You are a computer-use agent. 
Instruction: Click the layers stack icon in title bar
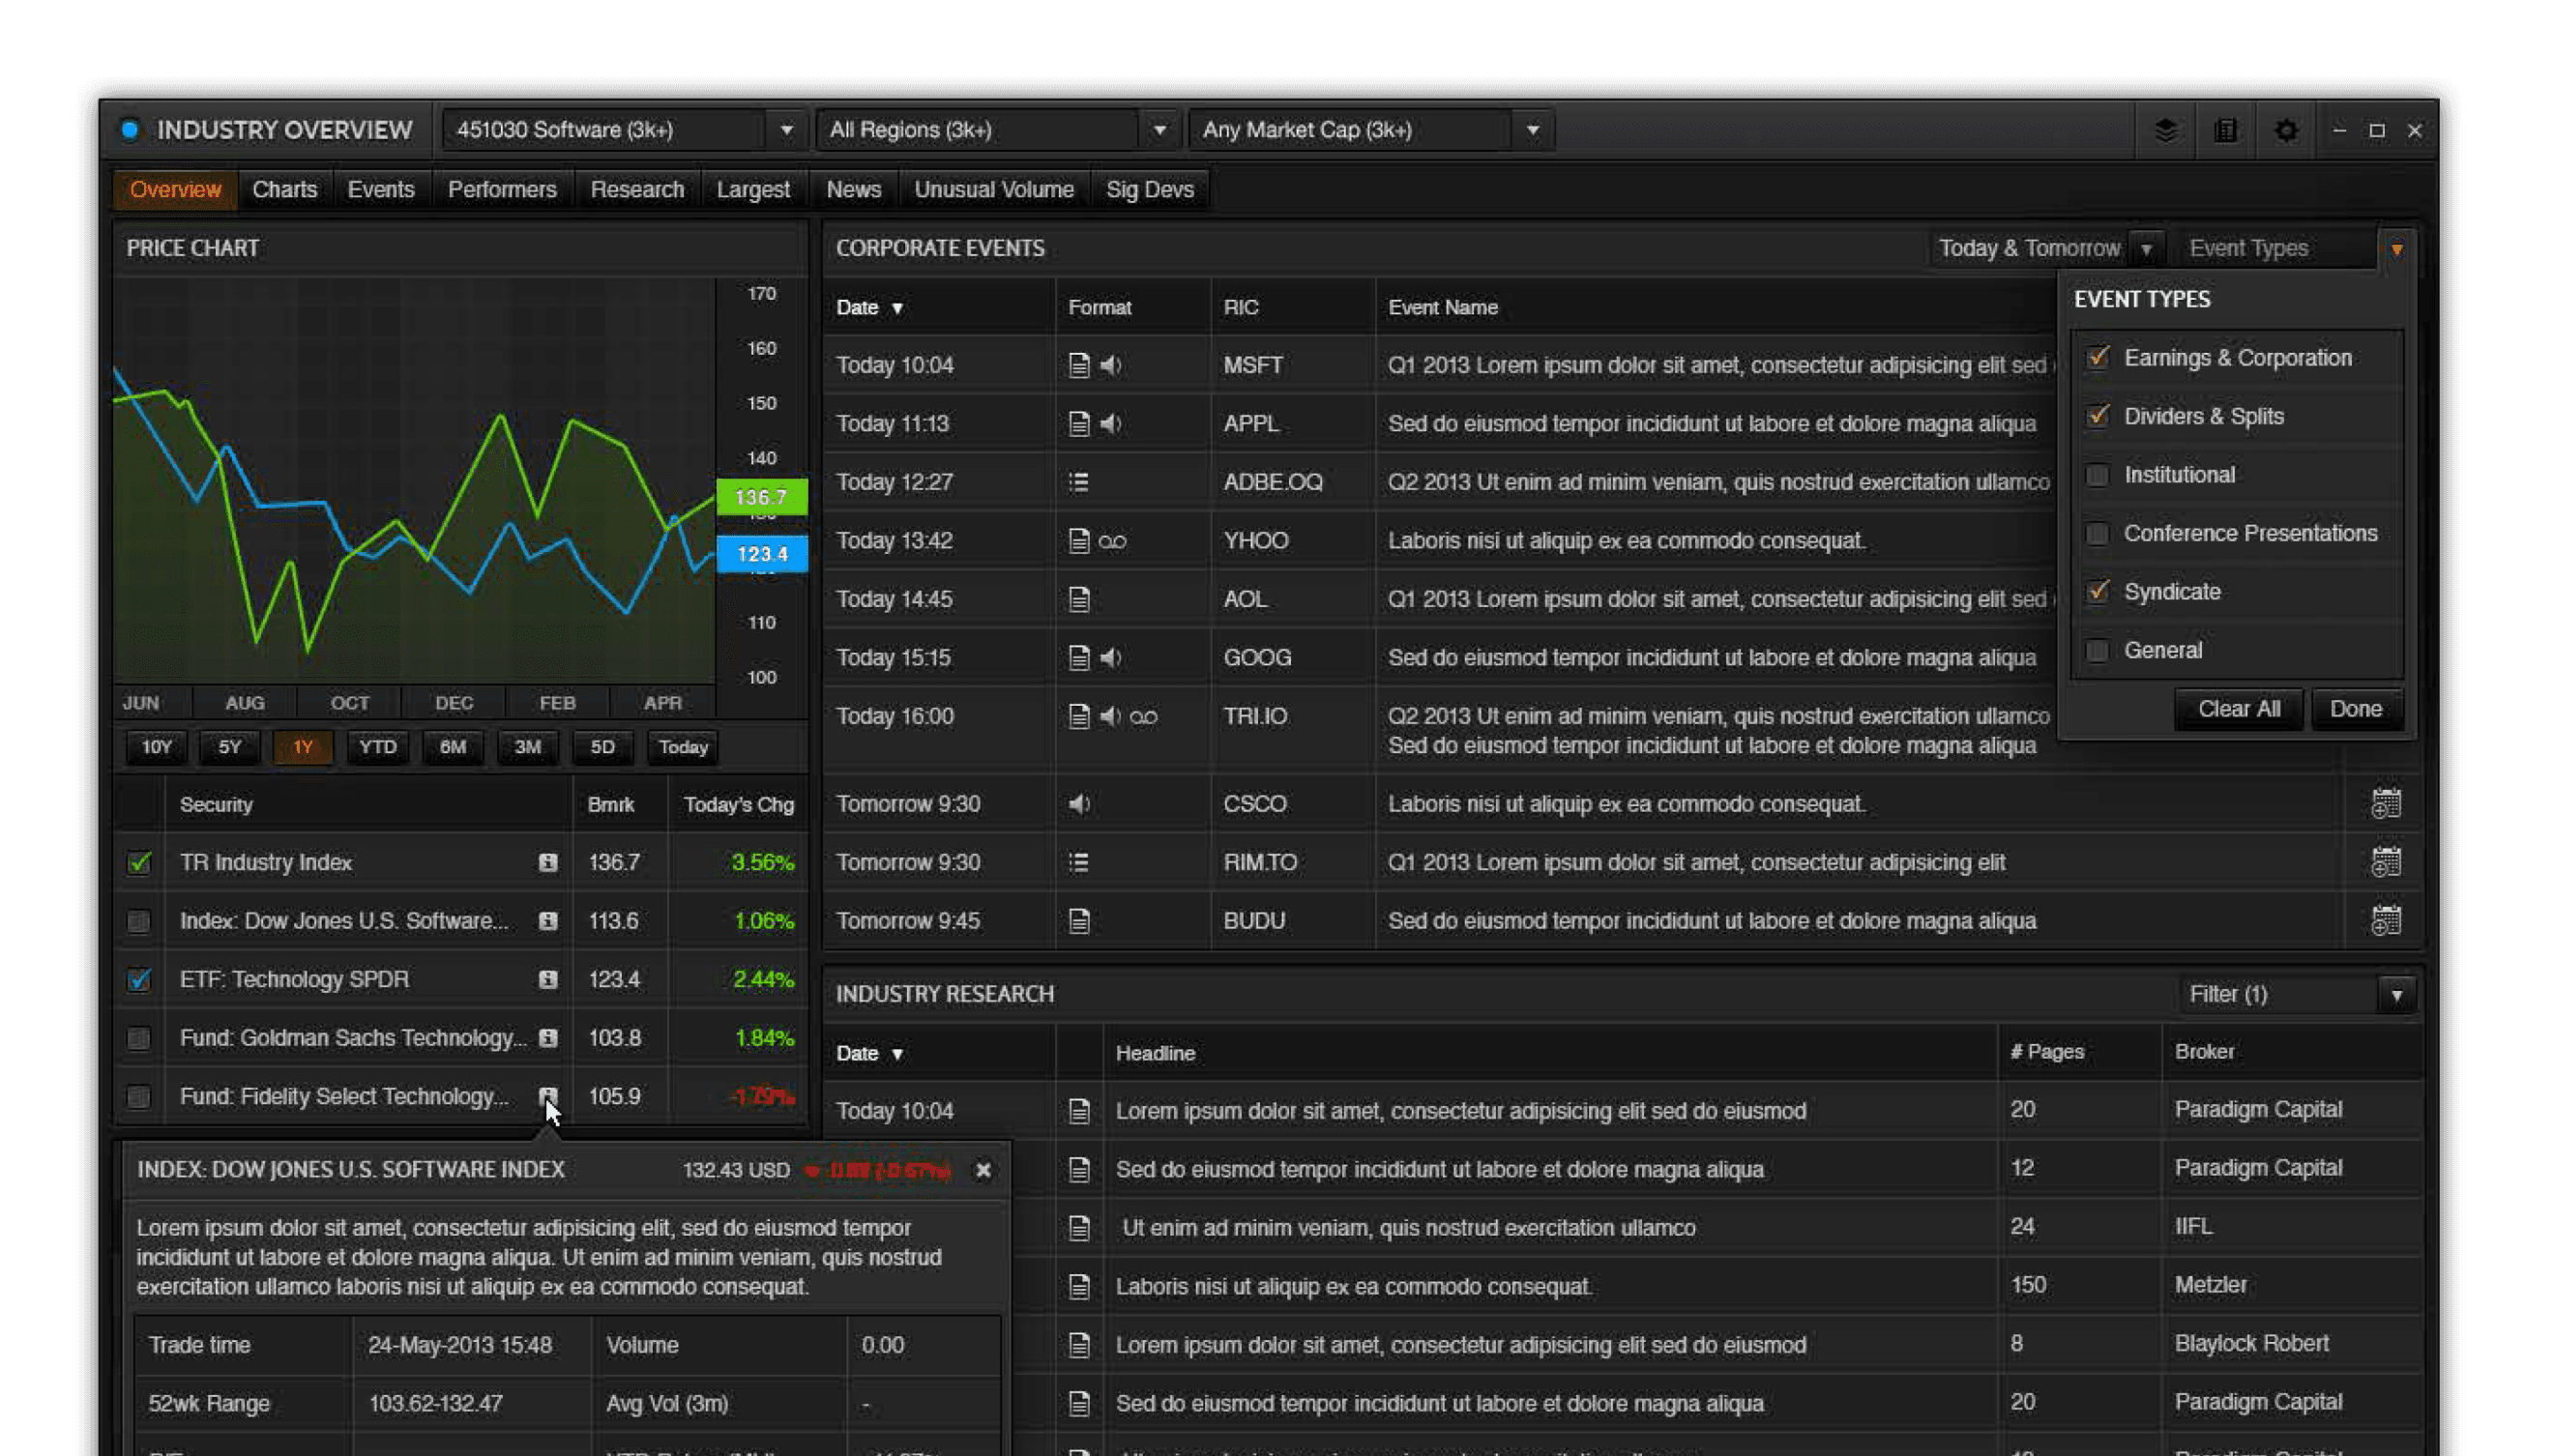[x=2165, y=130]
